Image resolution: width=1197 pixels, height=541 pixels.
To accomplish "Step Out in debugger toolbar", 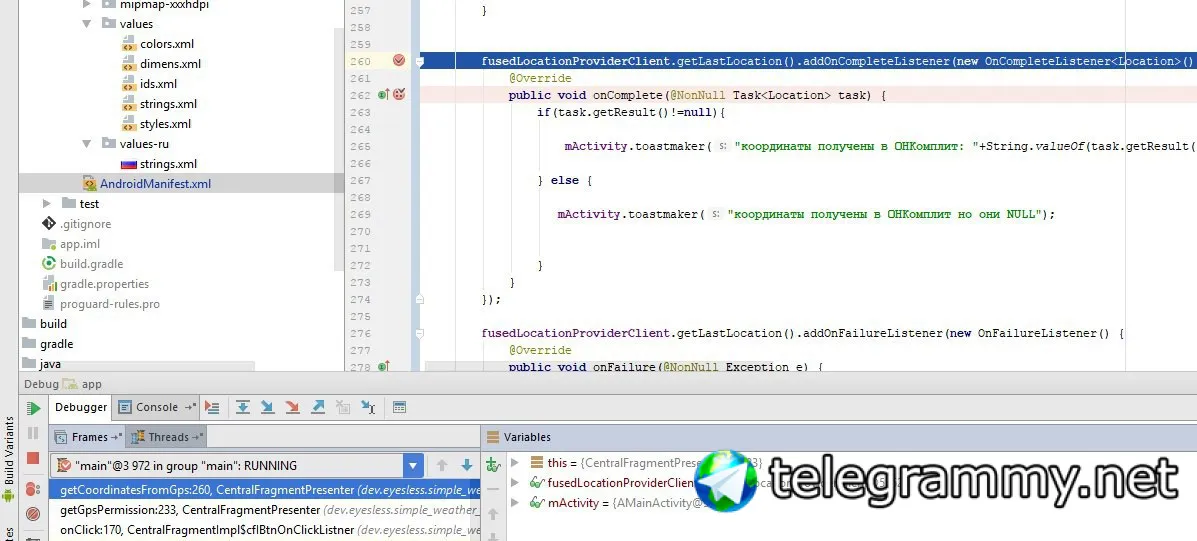I will click(318, 407).
